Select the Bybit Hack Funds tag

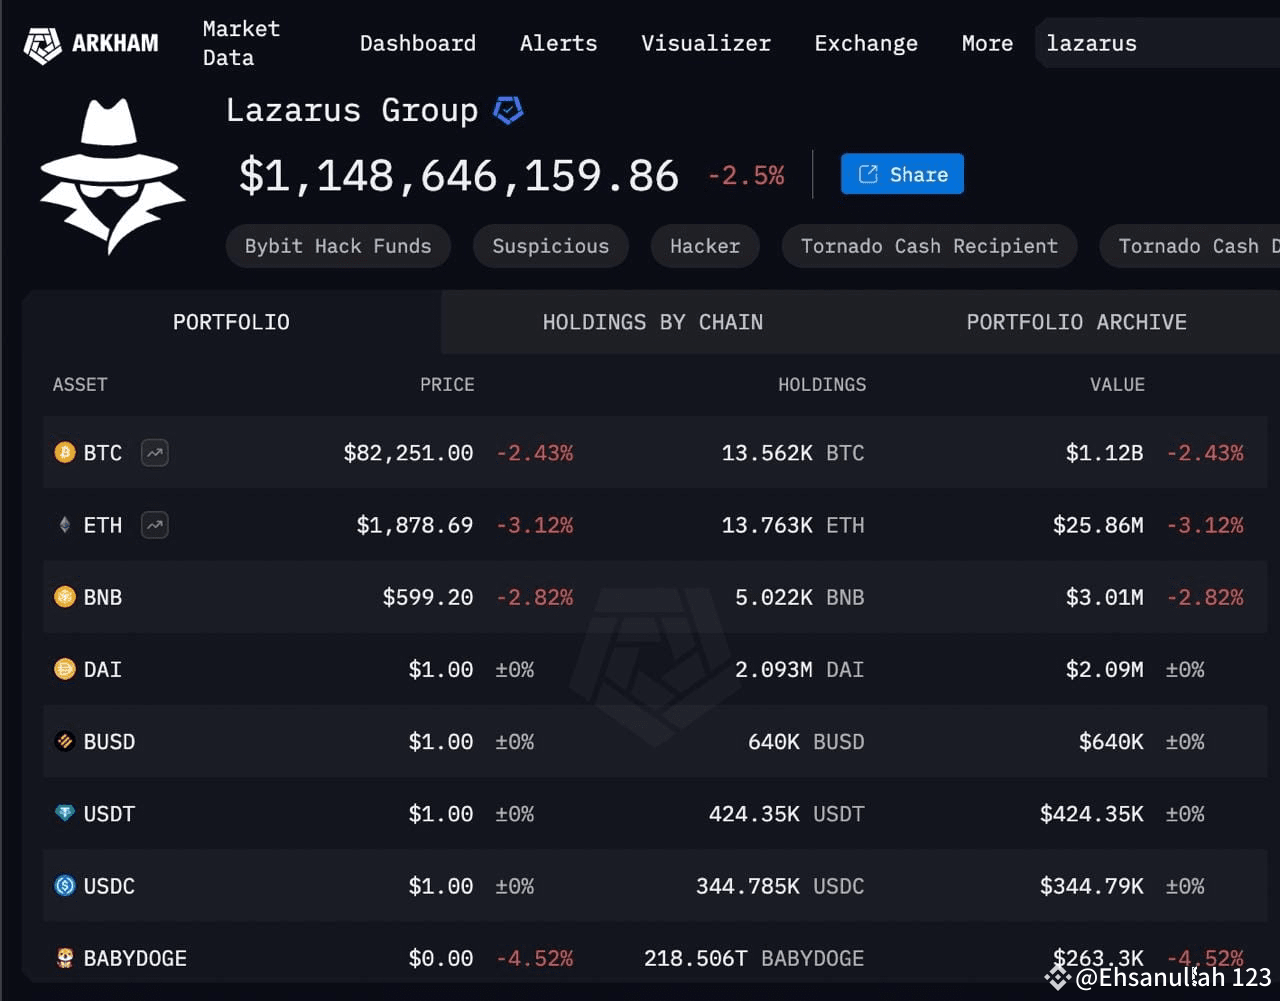pos(337,246)
